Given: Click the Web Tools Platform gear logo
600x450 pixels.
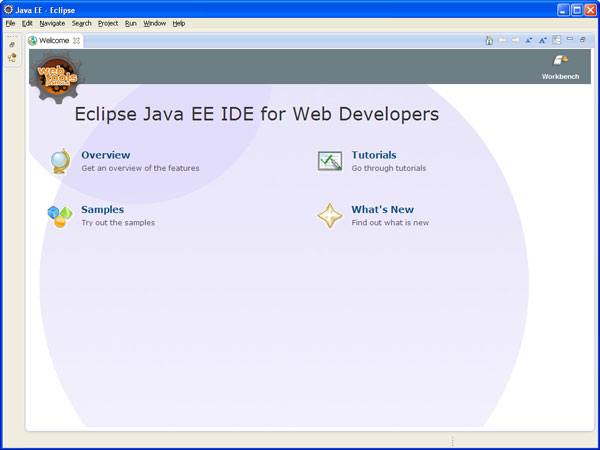Looking at the screenshot, I should tap(57, 77).
